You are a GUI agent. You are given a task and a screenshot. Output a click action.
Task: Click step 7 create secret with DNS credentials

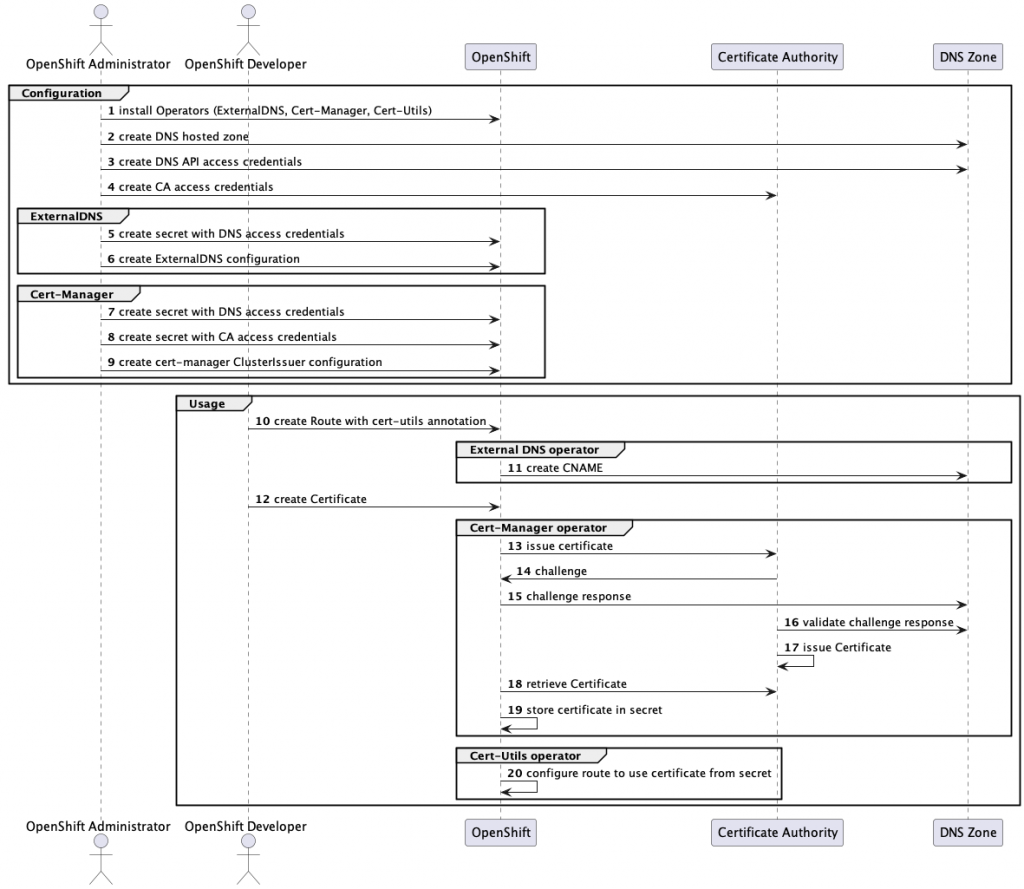(x=225, y=312)
